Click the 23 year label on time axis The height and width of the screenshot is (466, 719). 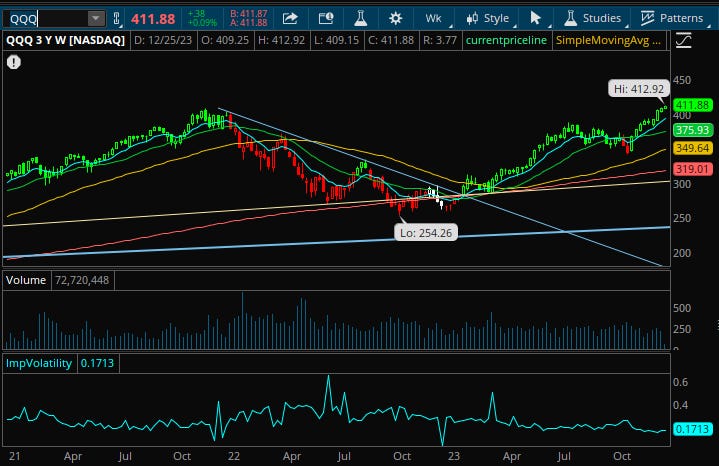(x=454, y=456)
